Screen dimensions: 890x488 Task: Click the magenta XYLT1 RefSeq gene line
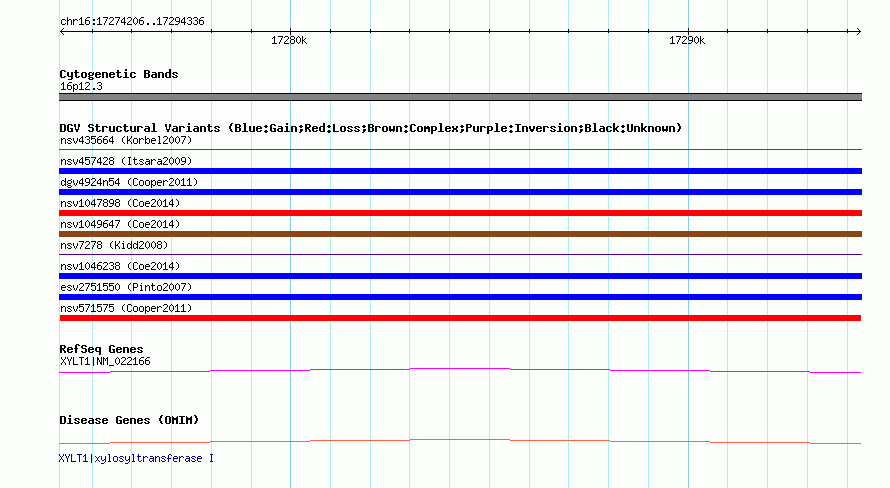(460, 371)
